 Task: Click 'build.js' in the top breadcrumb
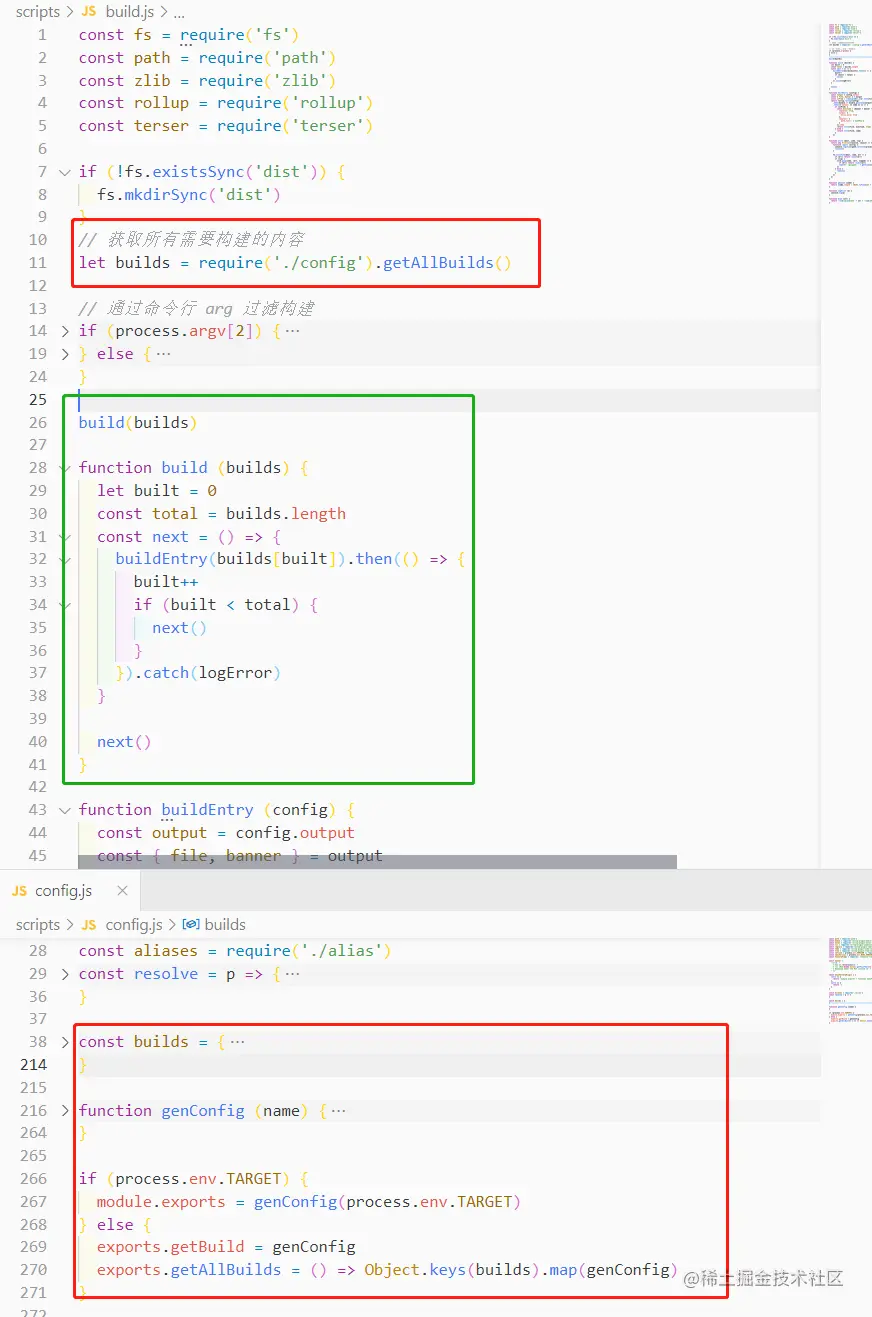132,12
